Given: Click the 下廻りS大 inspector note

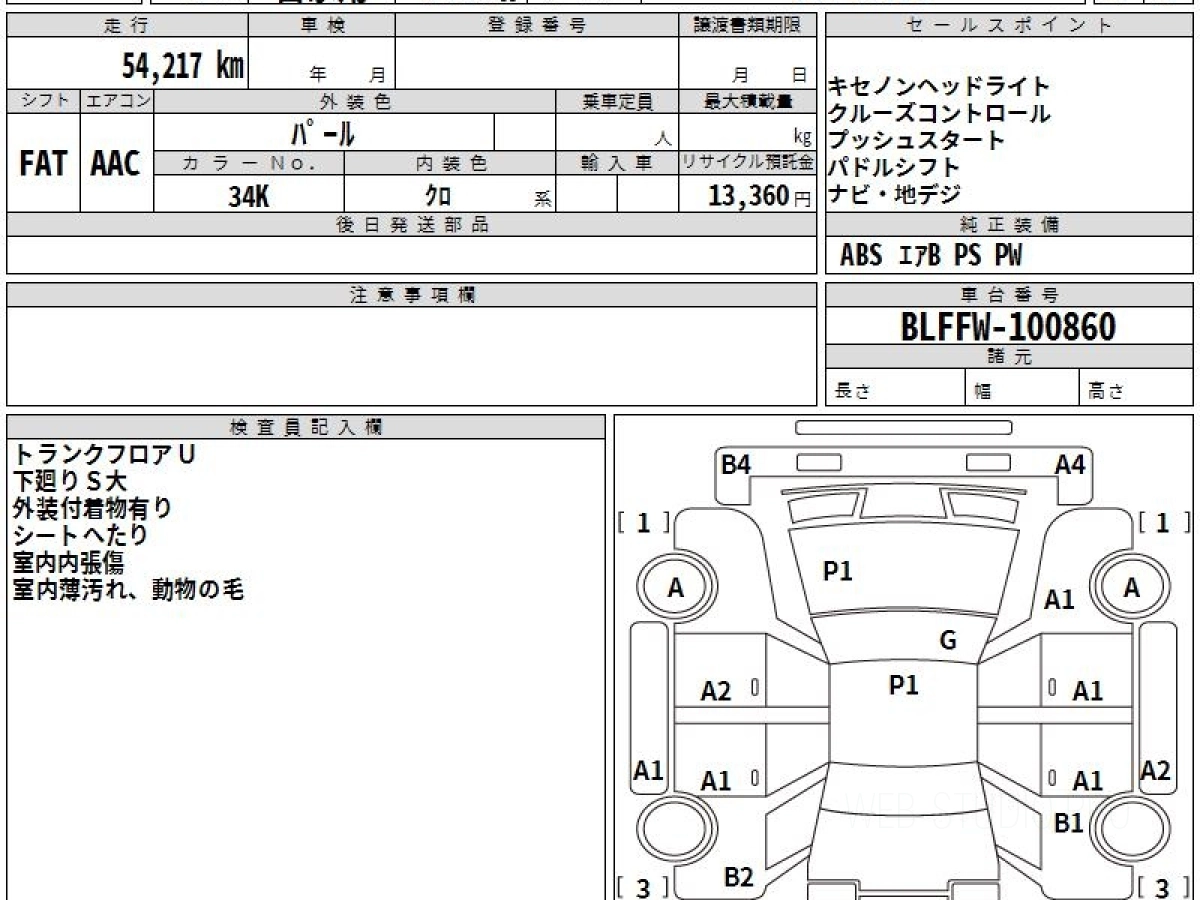Looking at the screenshot, I should (70, 481).
